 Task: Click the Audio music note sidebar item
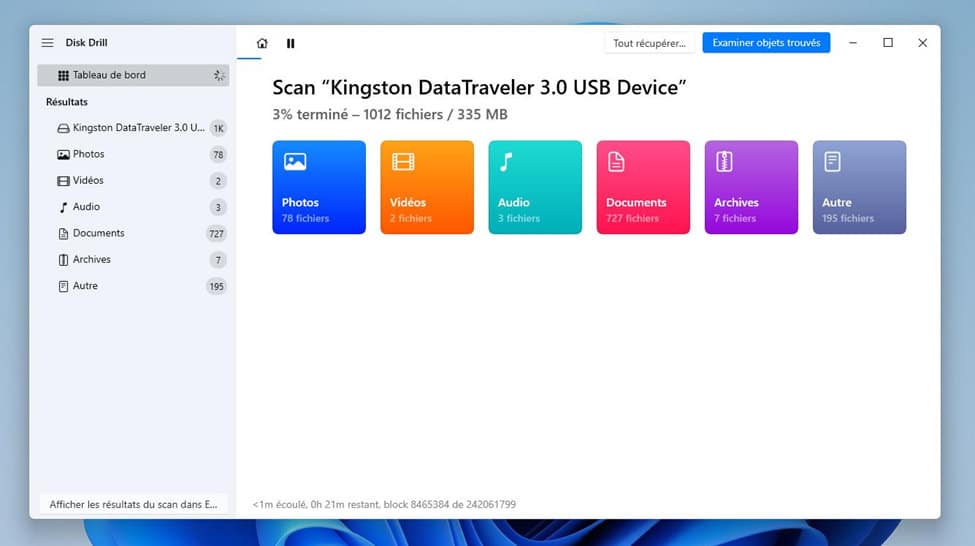click(63, 207)
